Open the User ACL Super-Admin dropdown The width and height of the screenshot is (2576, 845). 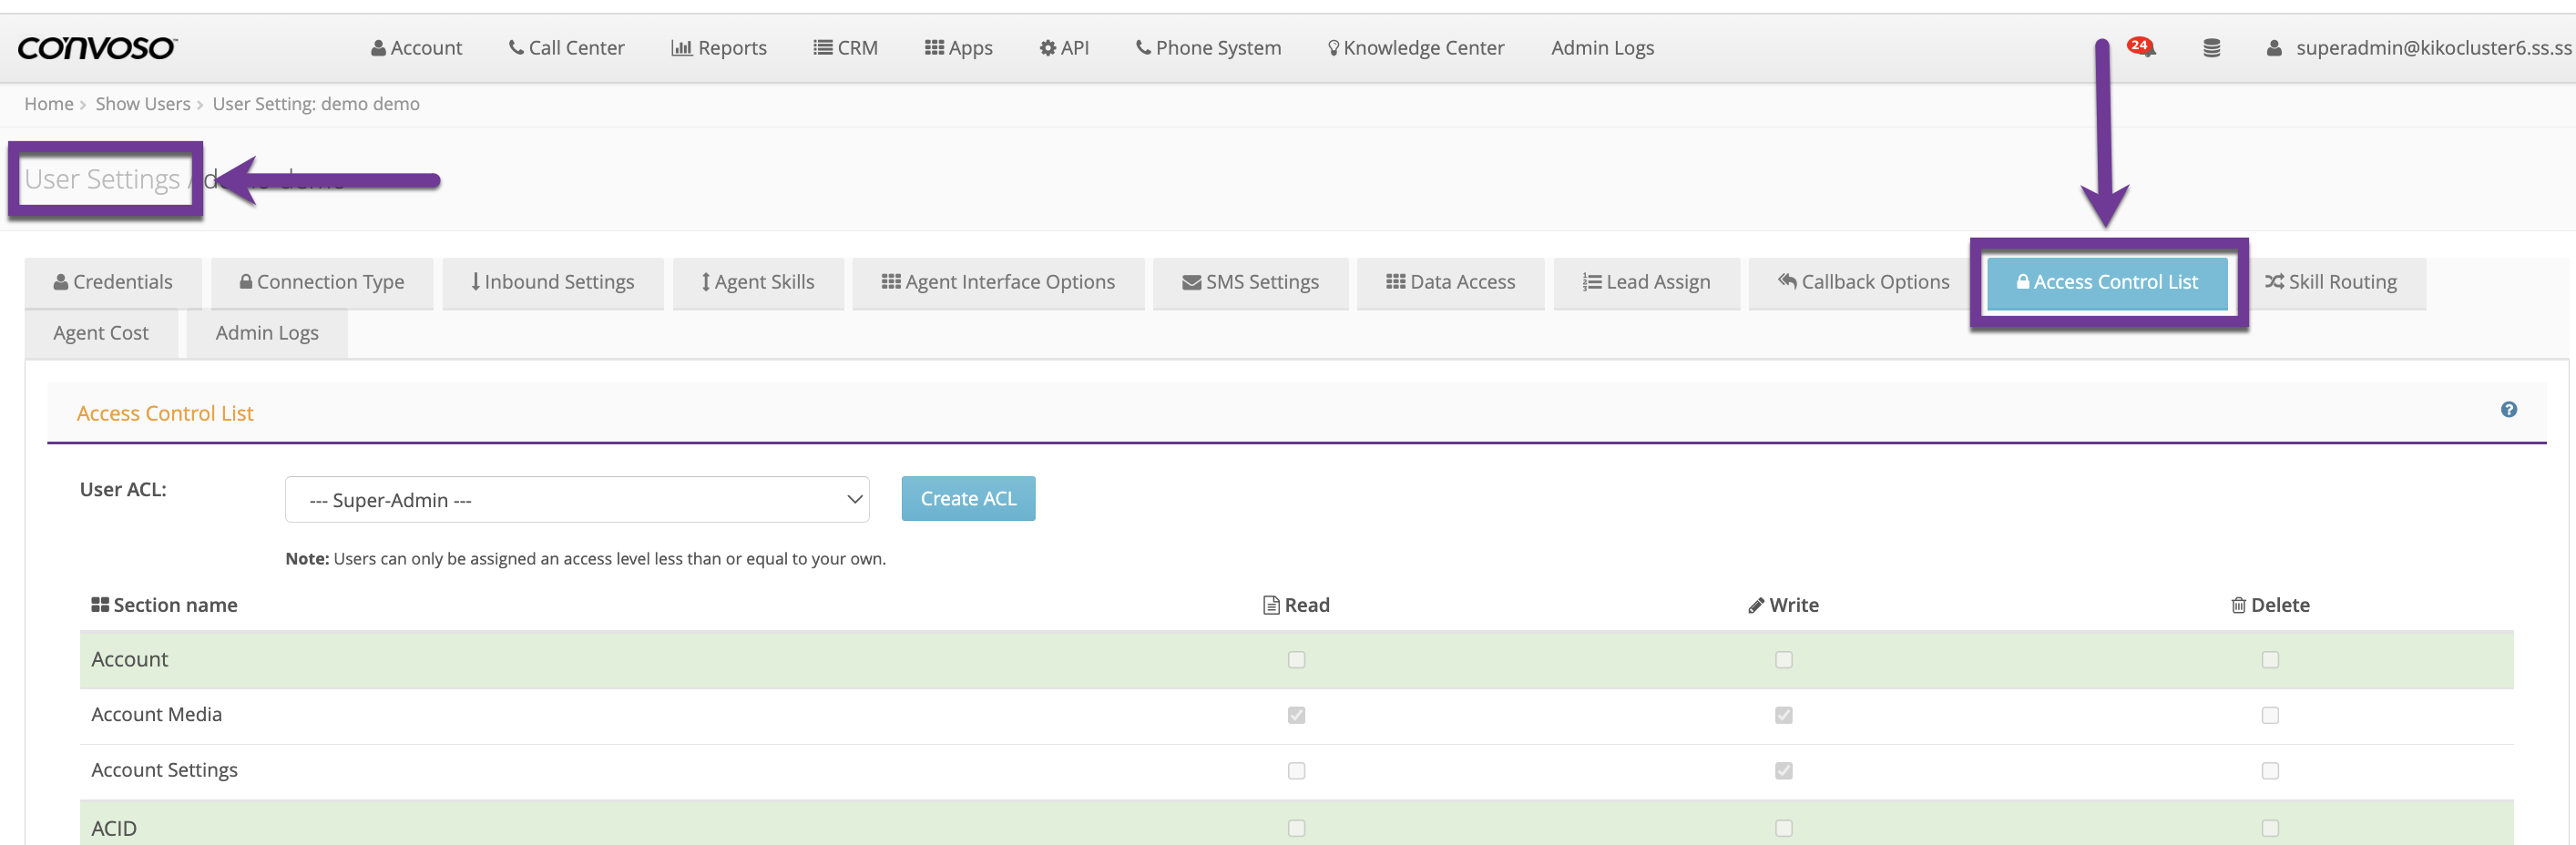point(576,499)
